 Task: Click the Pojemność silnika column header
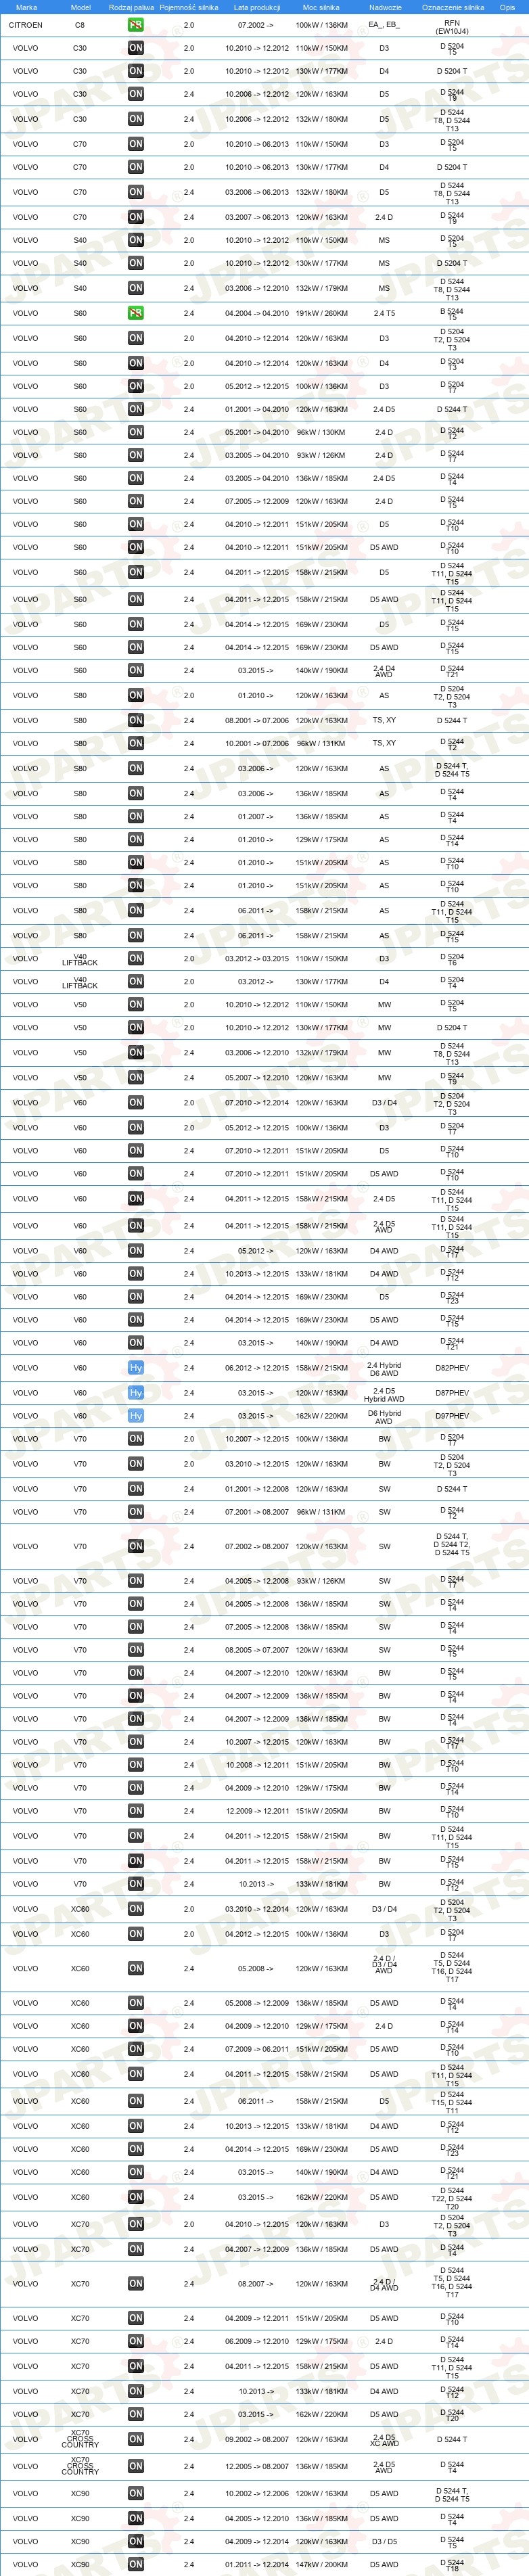[189, 7]
